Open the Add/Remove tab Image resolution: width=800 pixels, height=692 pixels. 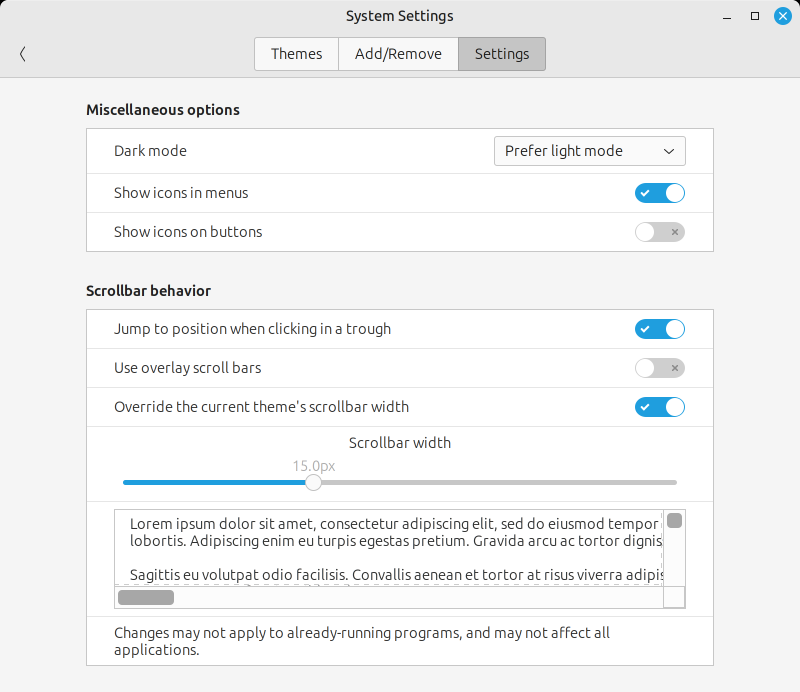tap(398, 54)
